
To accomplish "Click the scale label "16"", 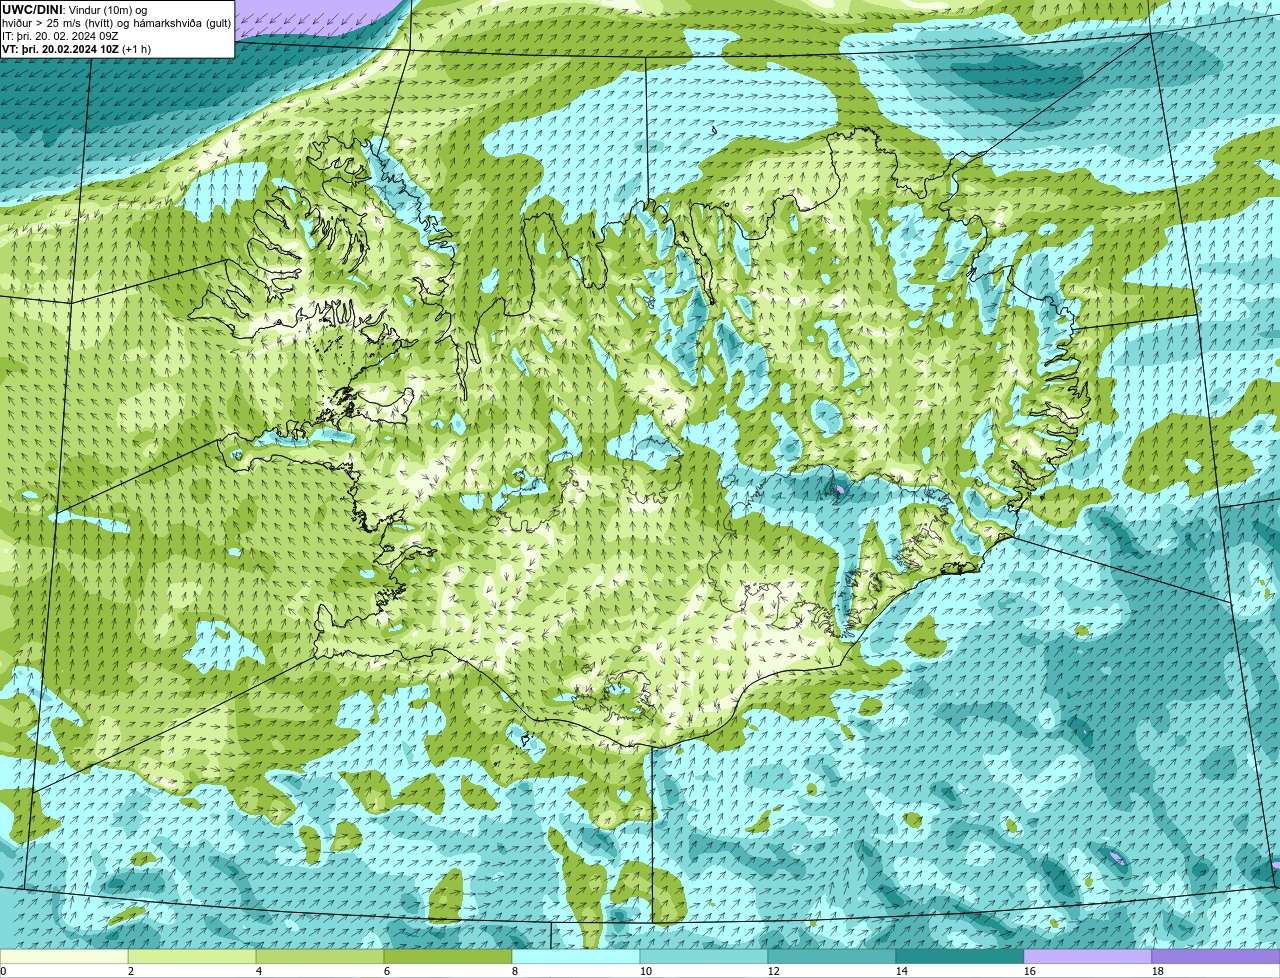I will (x=1030, y=971).
